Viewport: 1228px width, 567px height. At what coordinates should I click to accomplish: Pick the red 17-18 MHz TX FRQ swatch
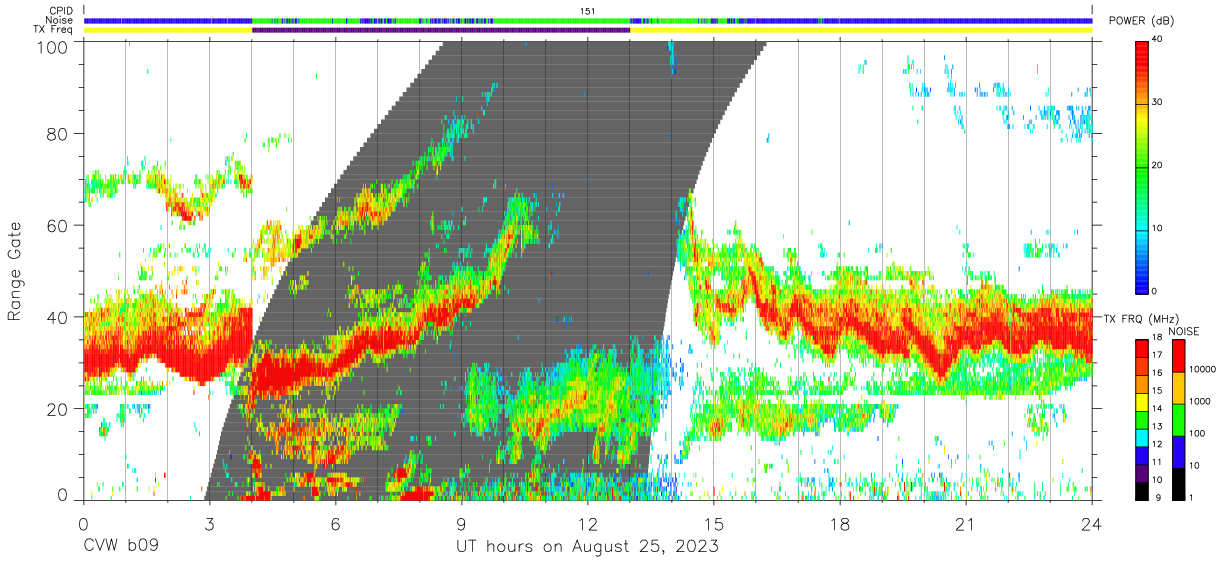coord(1142,348)
